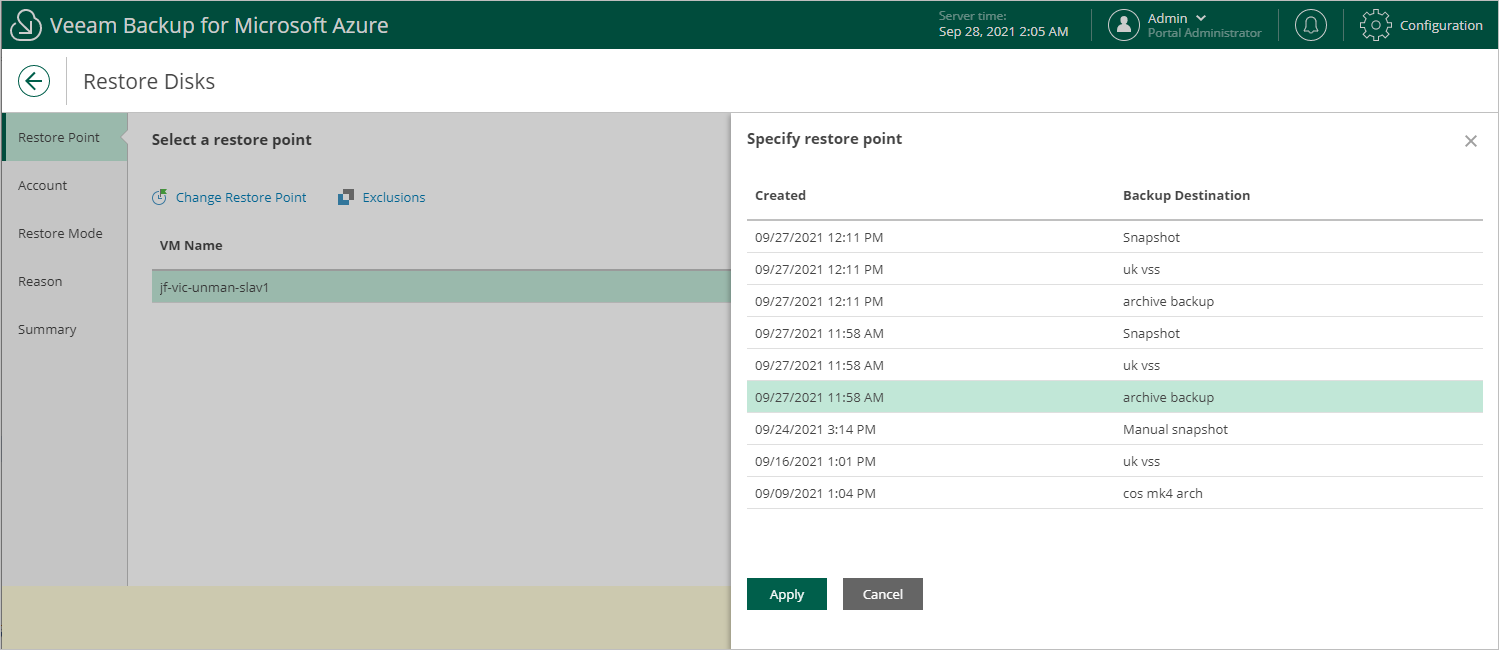
Task: Click the Exclusions icon
Action: pyautogui.click(x=346, y=197)
